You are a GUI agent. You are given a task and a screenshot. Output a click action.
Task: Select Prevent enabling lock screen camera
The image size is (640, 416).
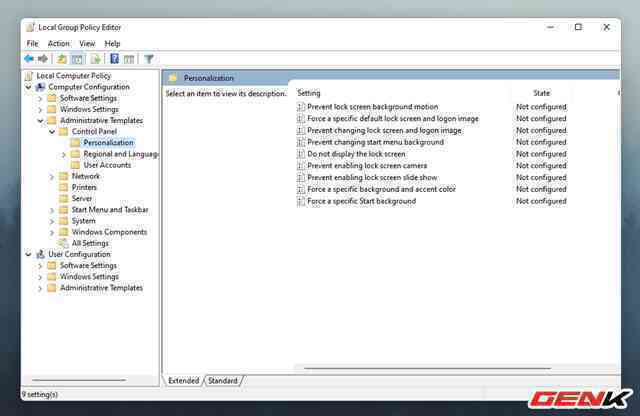pos(367,166)
